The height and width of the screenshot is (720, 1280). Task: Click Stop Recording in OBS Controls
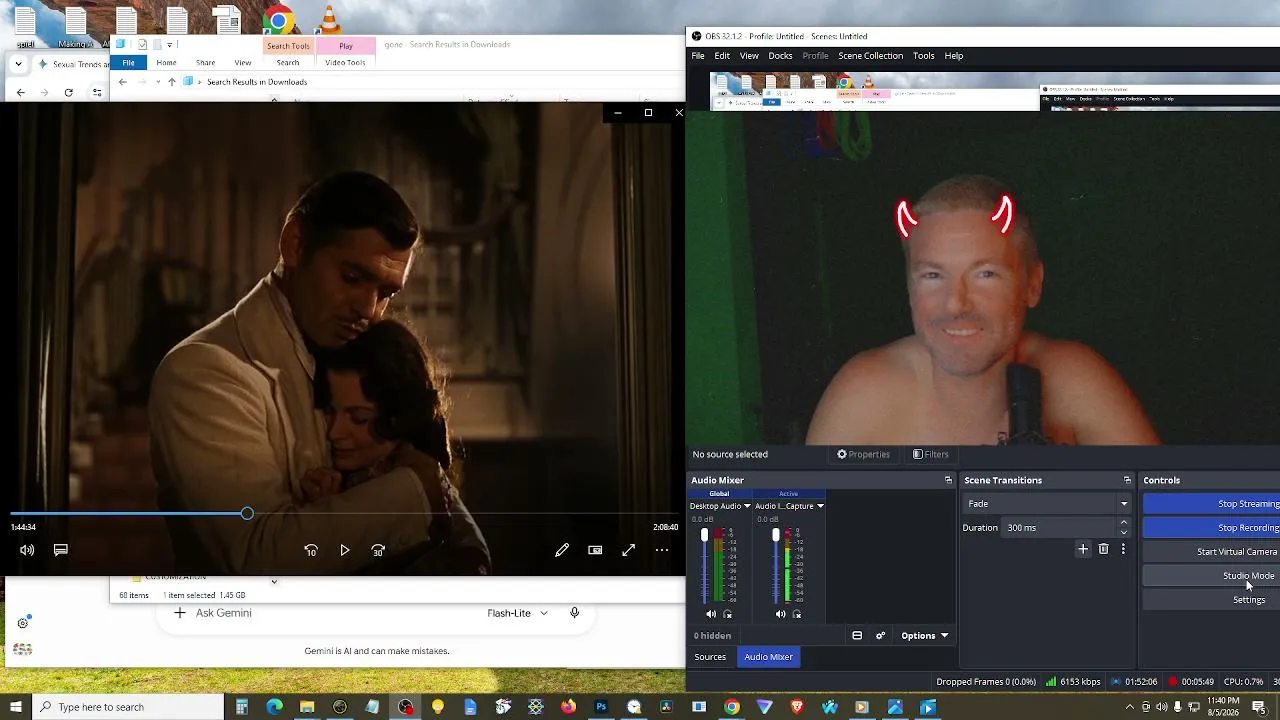1211,528
